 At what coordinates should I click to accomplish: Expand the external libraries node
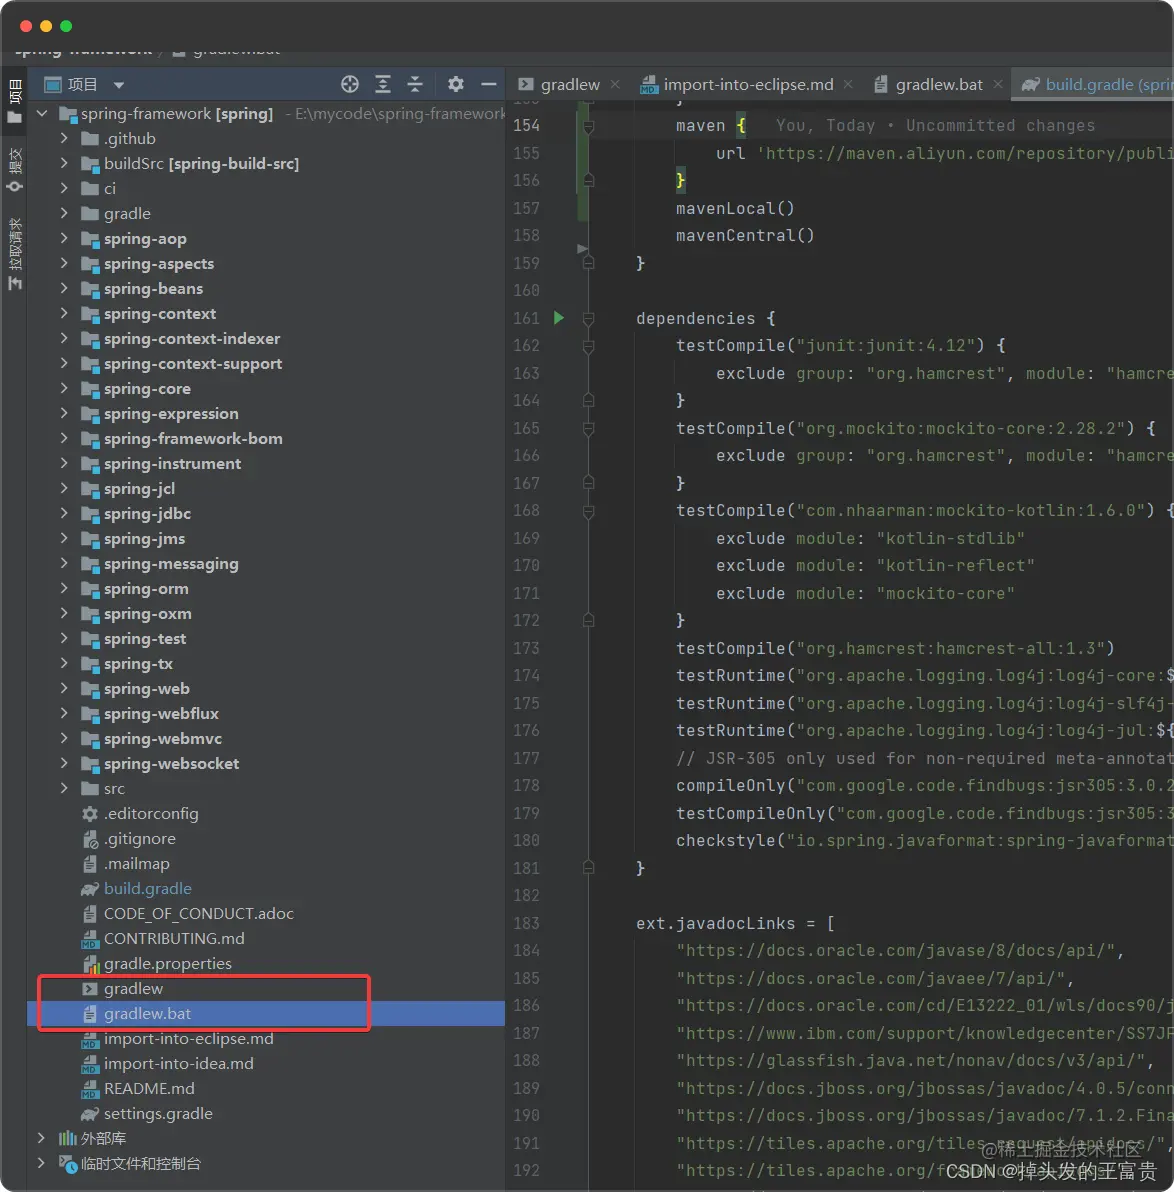(x=42, y=1138)
